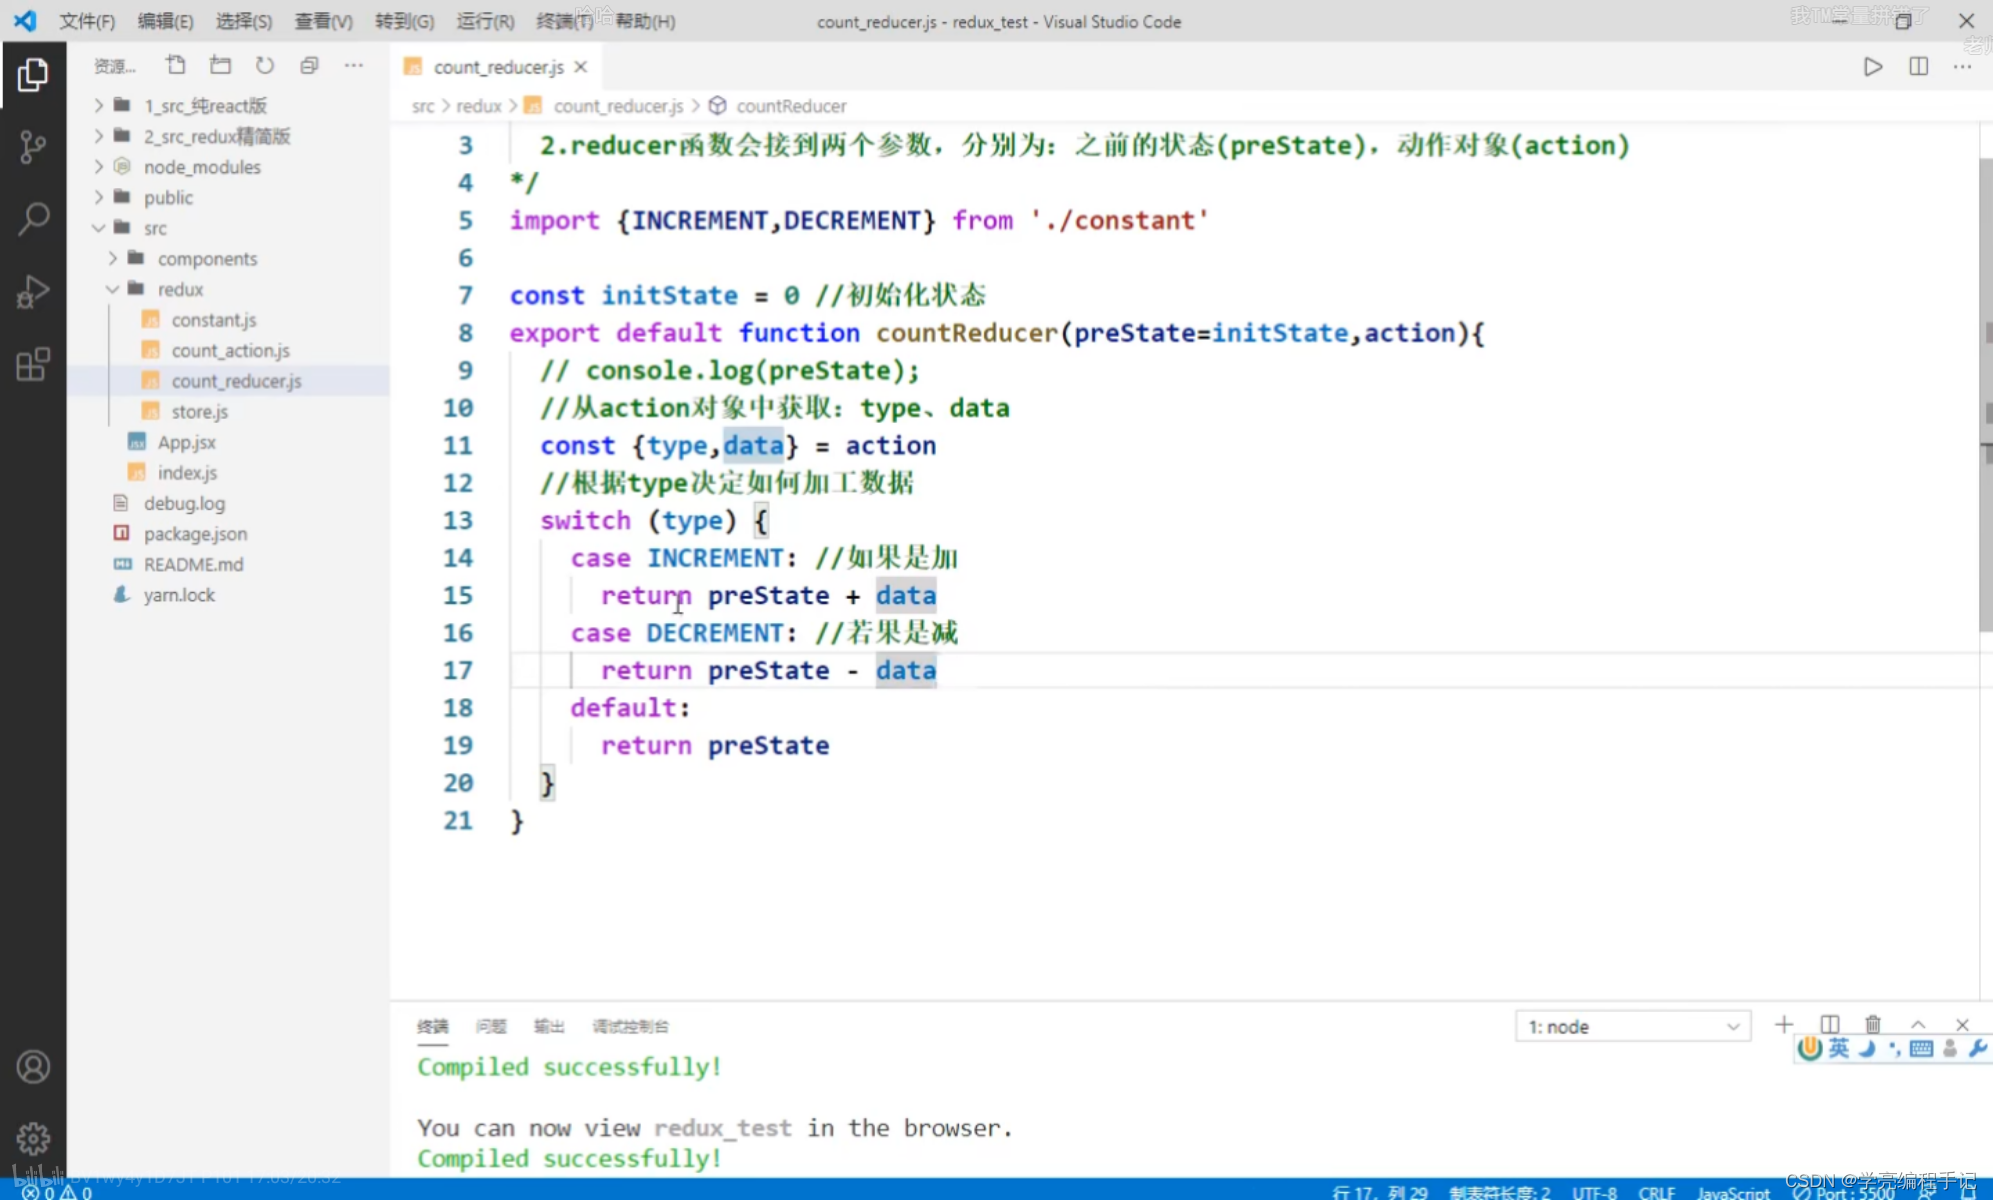Expand the public folder

228,197
